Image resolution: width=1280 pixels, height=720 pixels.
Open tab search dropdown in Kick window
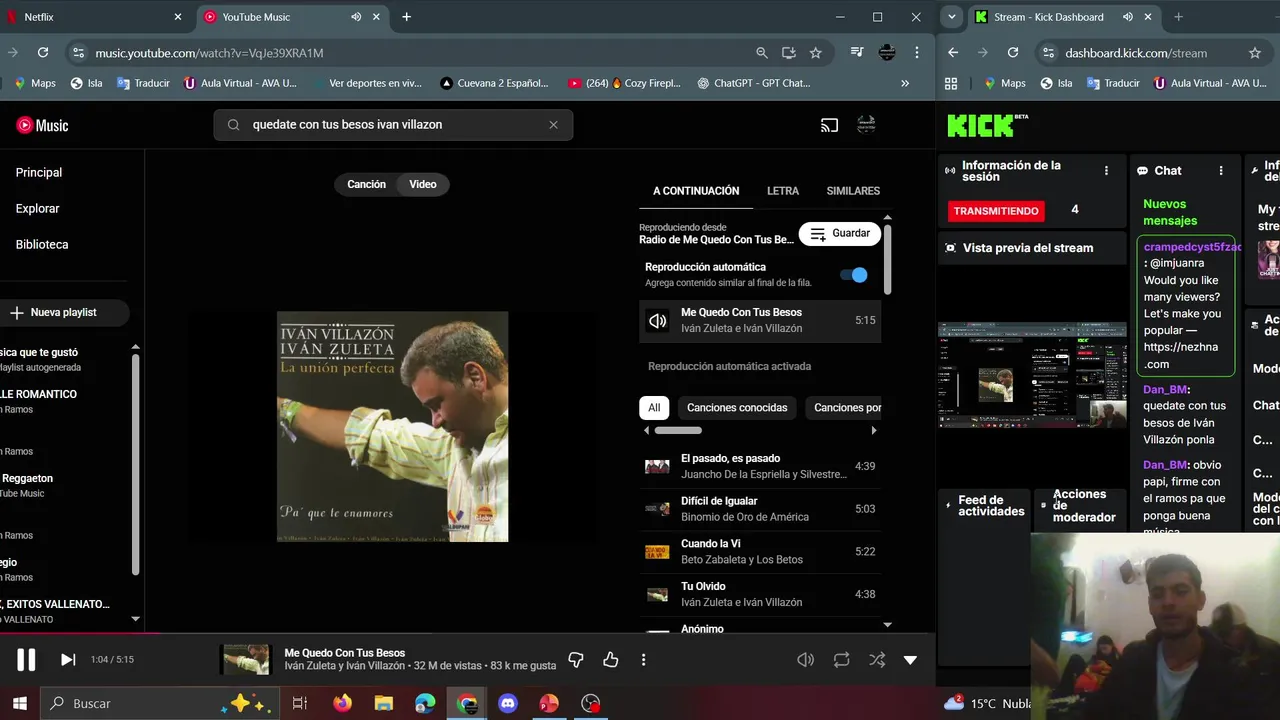tap(952, 17)
